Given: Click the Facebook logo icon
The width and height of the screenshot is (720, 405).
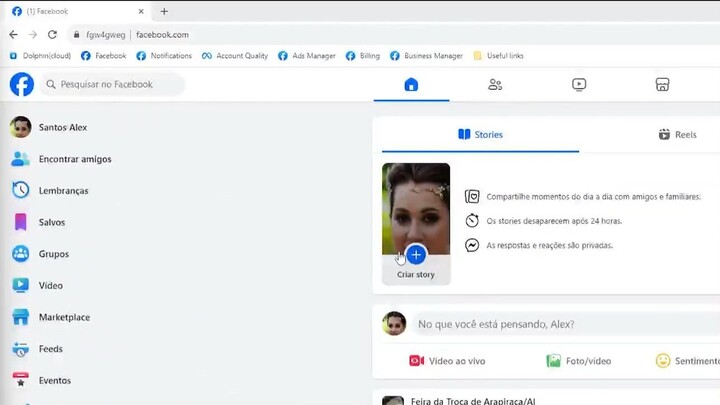Looking at the screenshot, I should click(22, 84).
